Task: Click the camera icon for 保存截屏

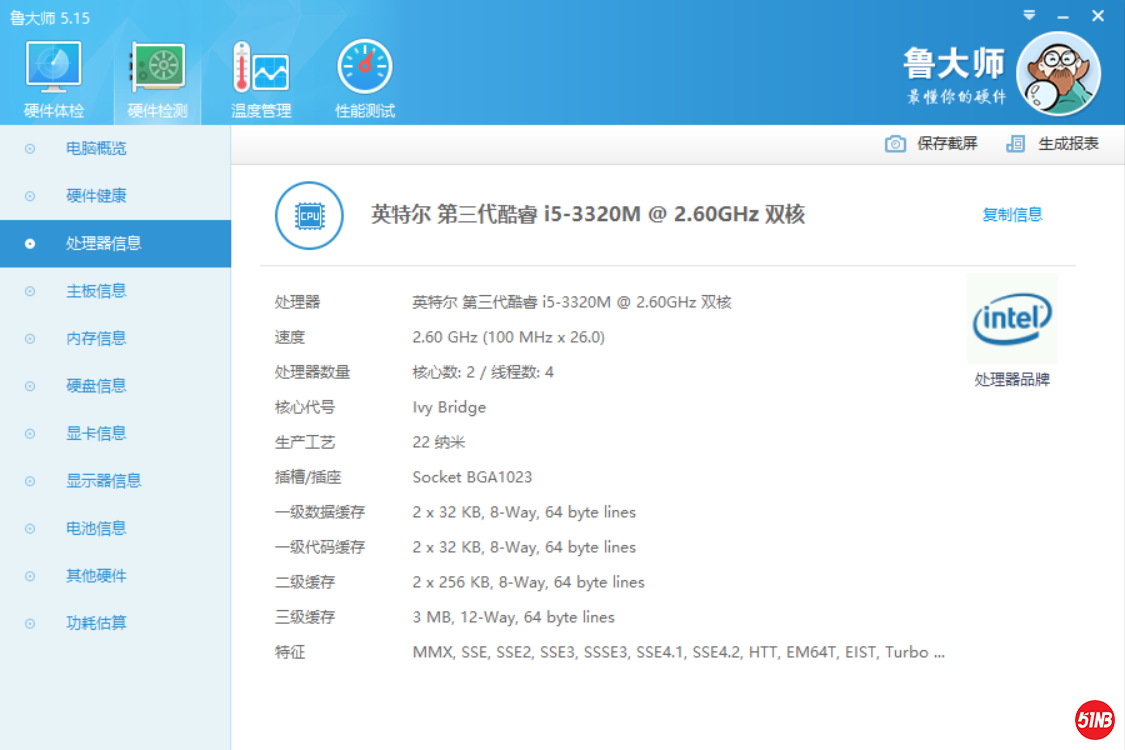Action: coord(895,144)
